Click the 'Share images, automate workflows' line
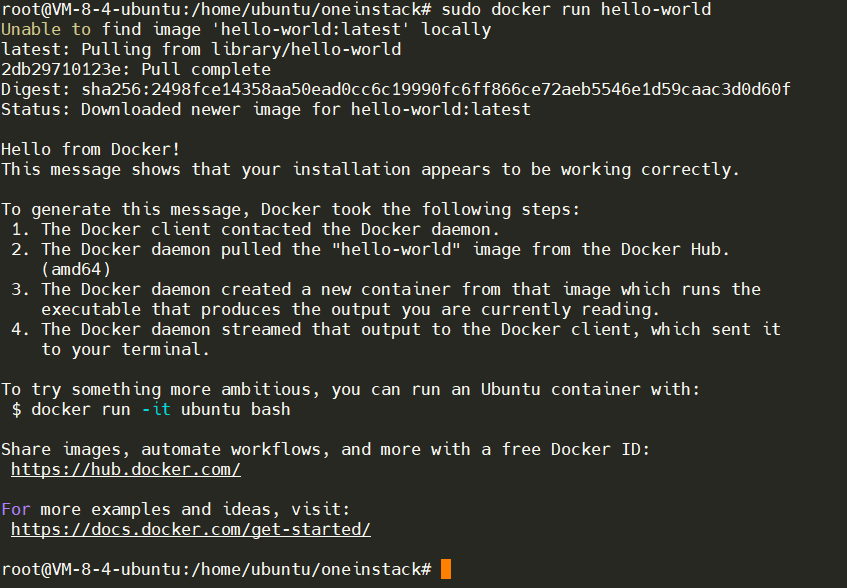This screenshot has width=847, height=588. pos(326,449)
